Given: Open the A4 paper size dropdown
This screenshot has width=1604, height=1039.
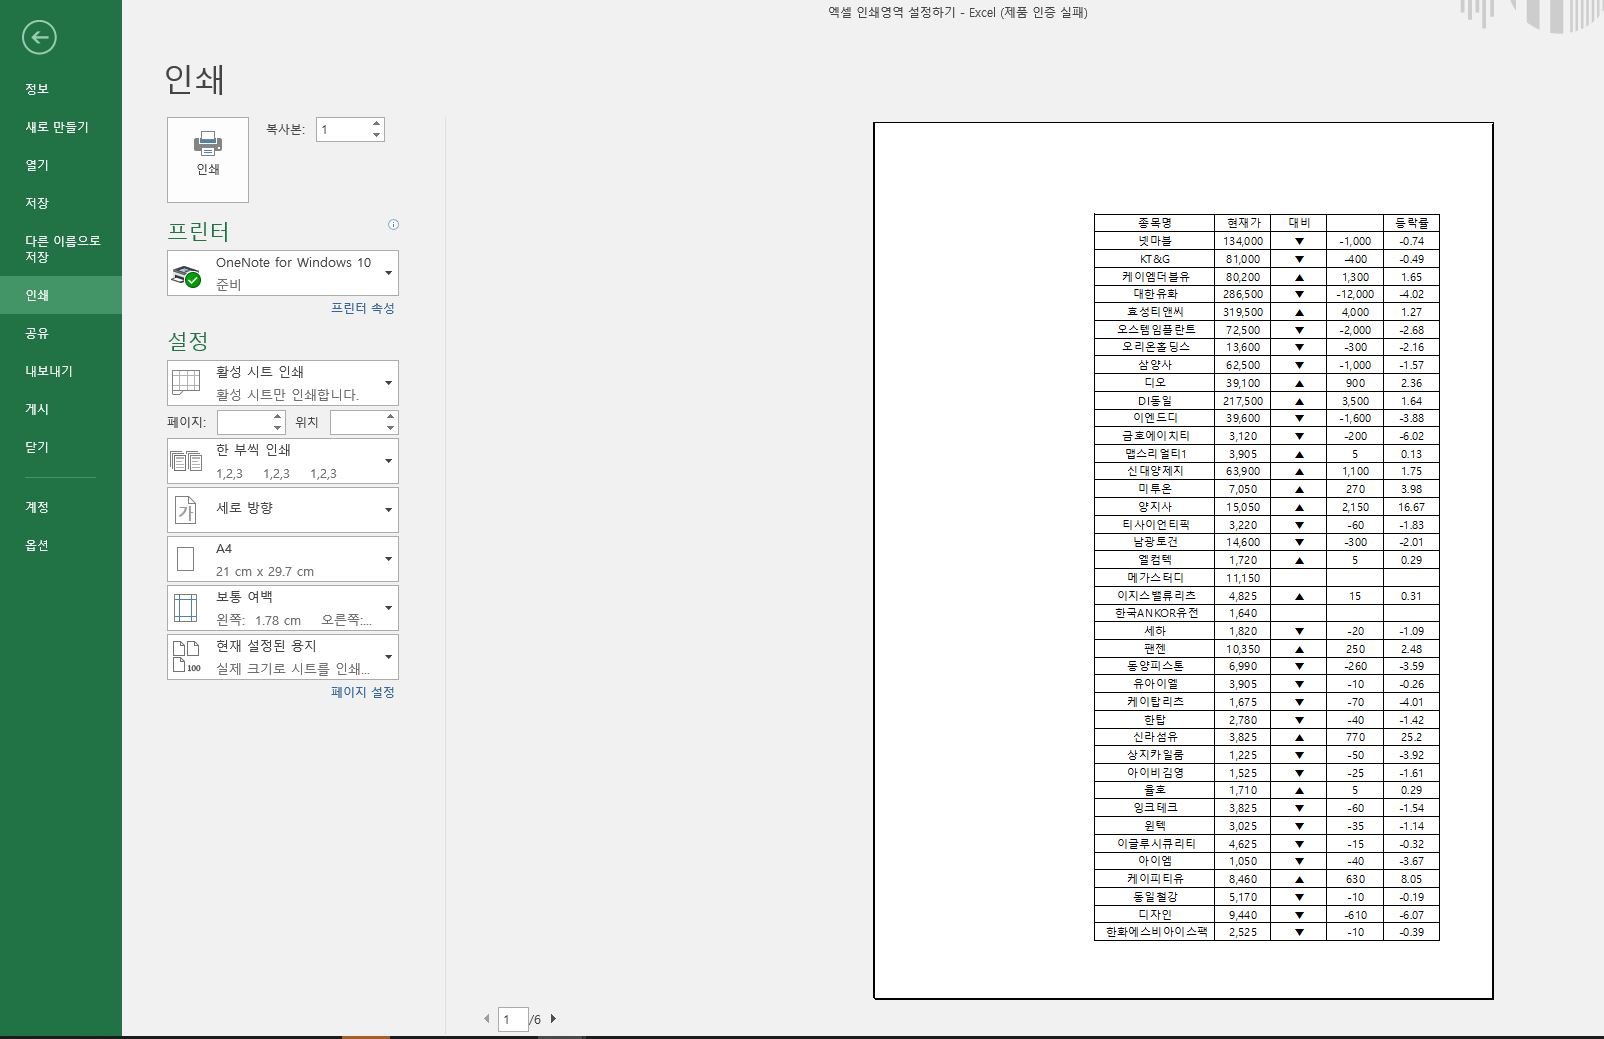Looking at the screenshot, I should [283, 559].
